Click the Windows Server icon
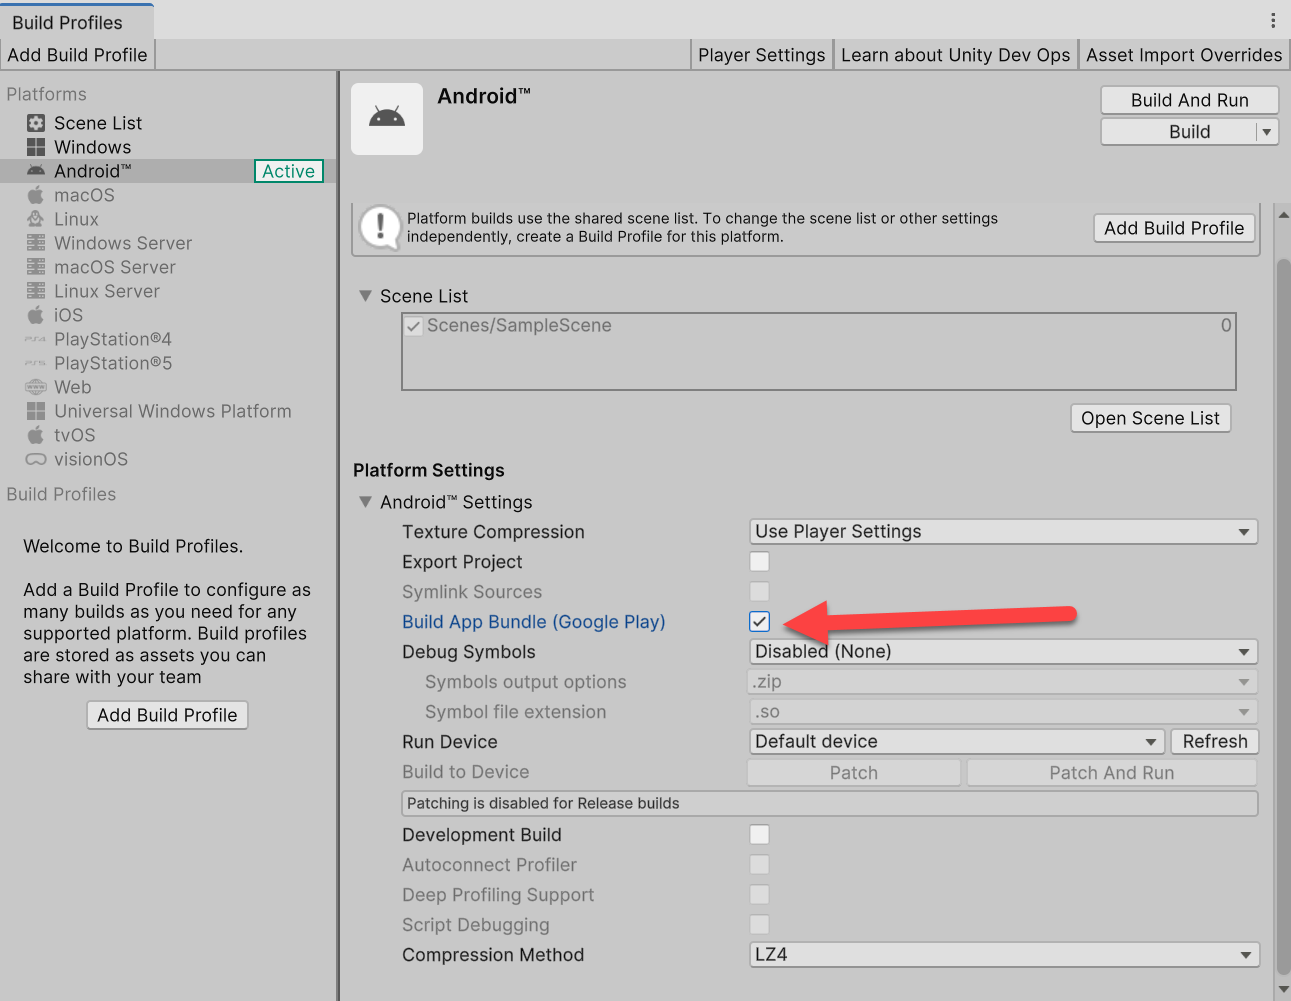The image size is (1291, 1001). pos(36,243)
